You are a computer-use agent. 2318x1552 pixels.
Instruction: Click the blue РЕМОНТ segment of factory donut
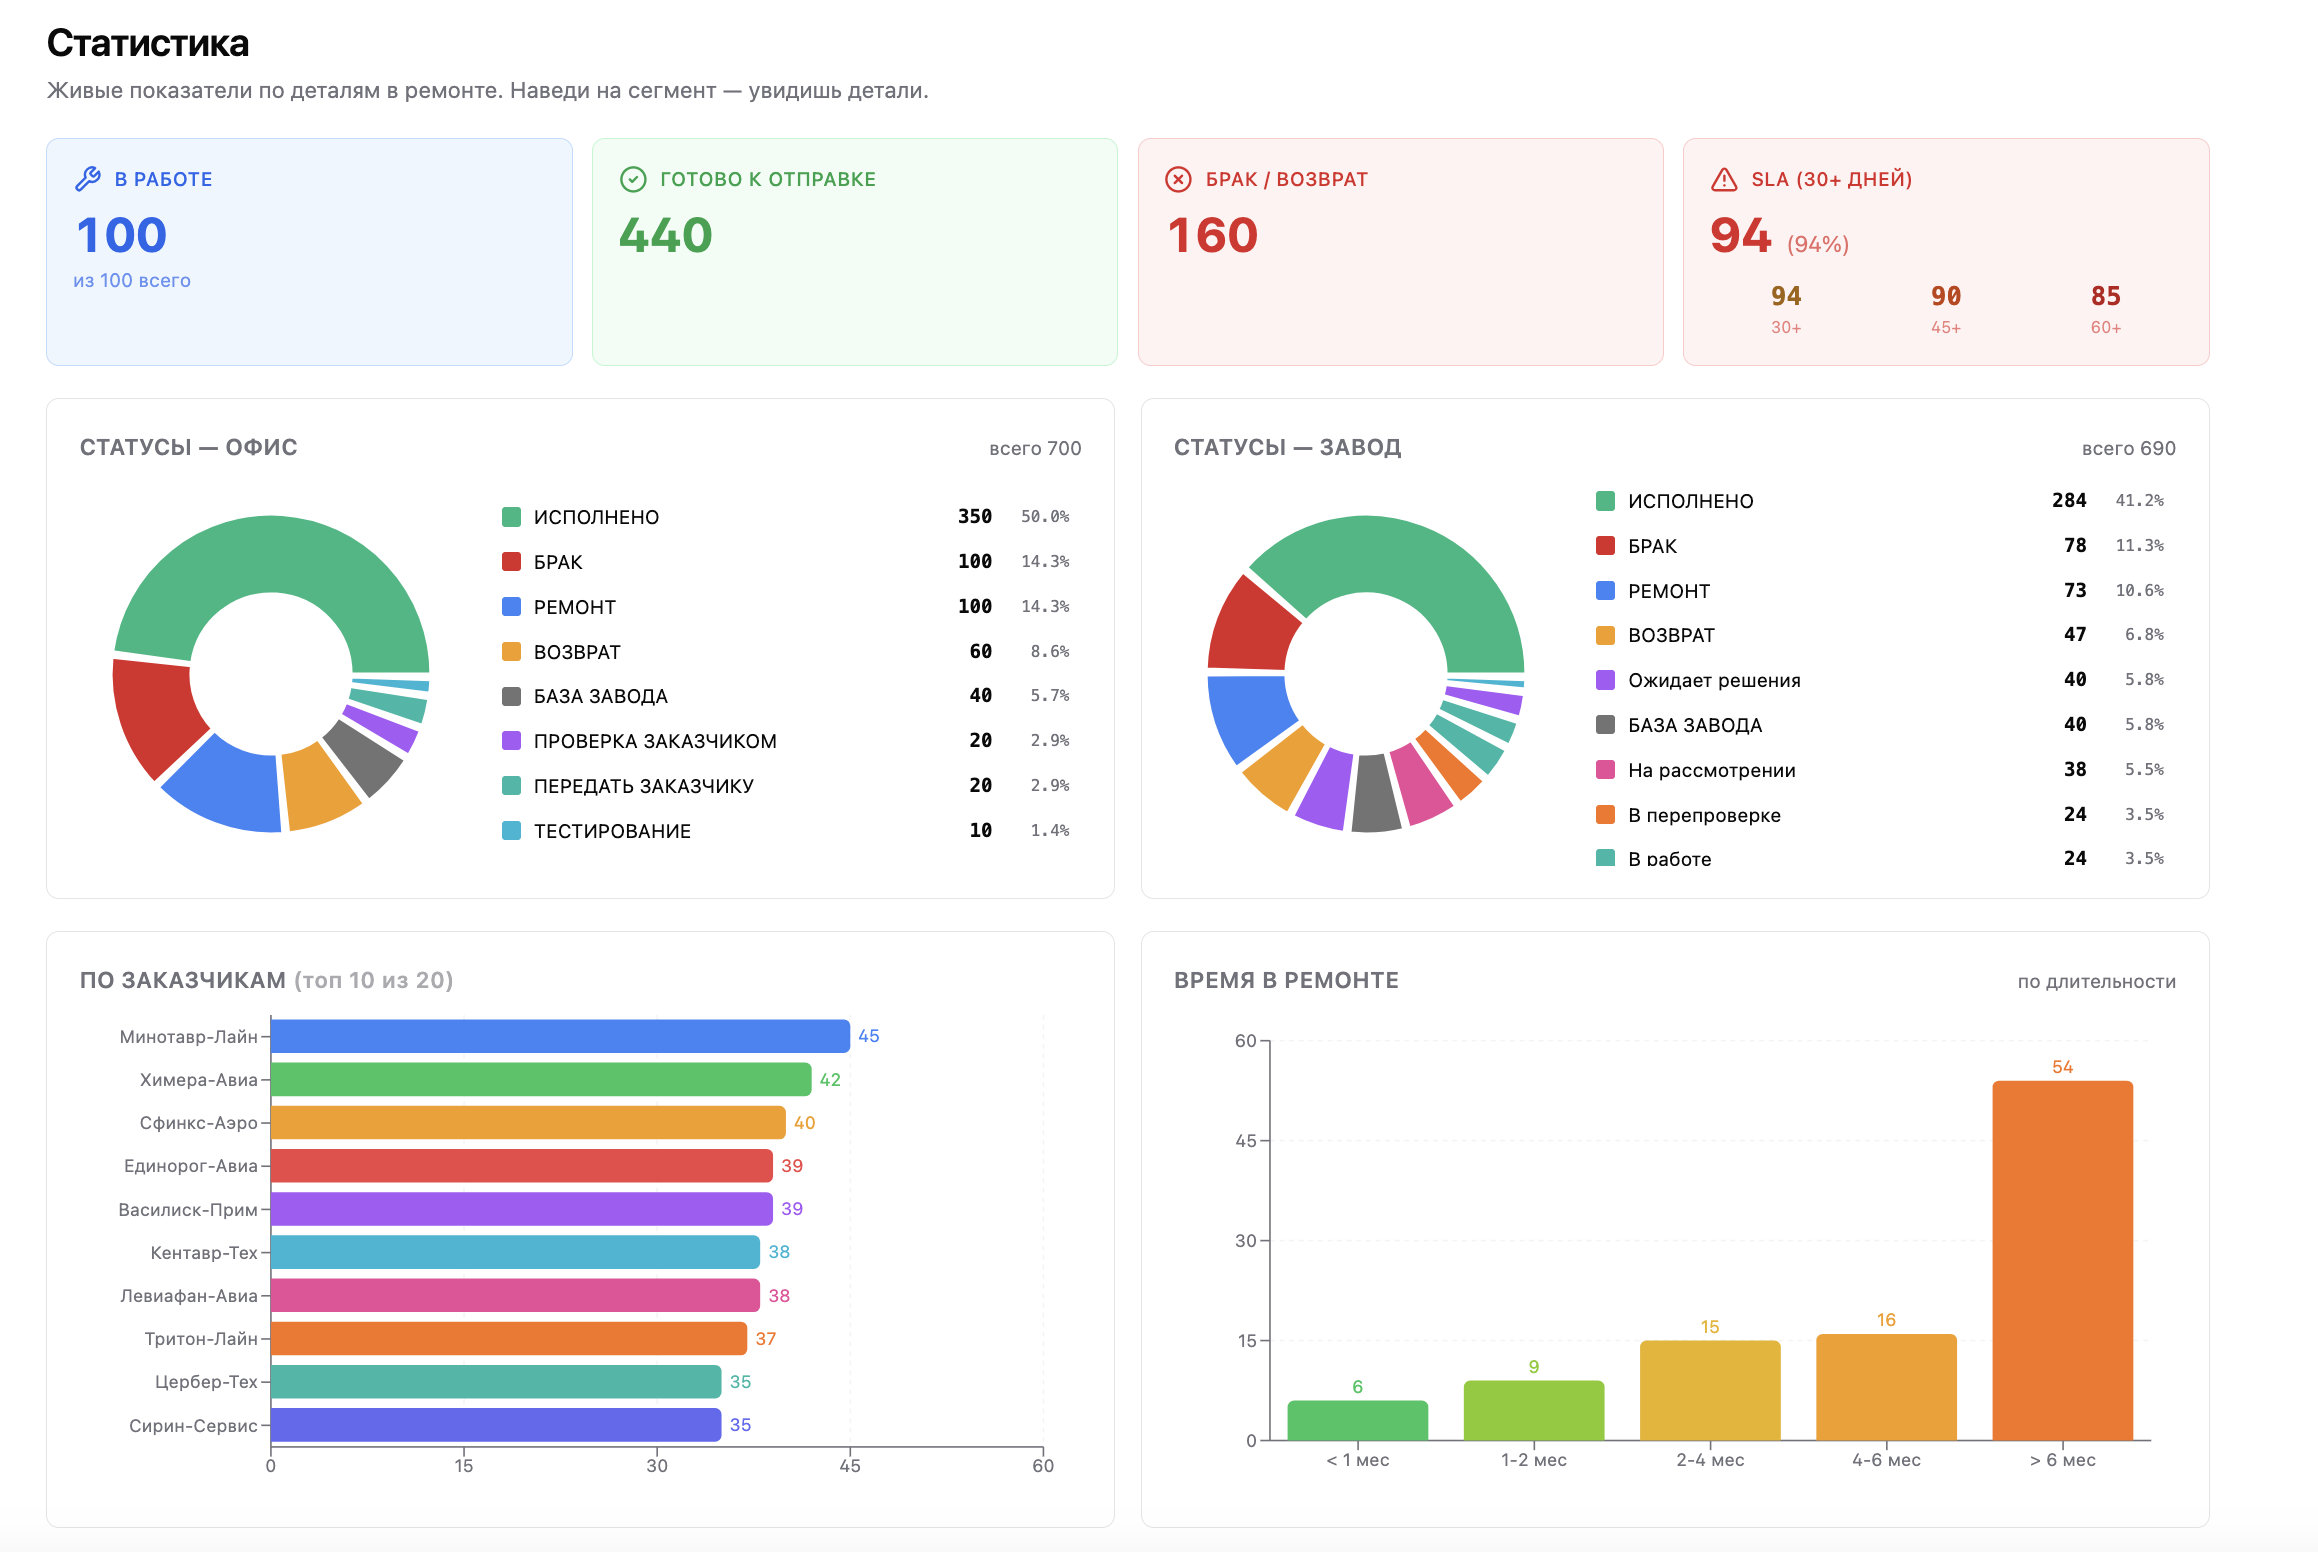click(1248, 715)
